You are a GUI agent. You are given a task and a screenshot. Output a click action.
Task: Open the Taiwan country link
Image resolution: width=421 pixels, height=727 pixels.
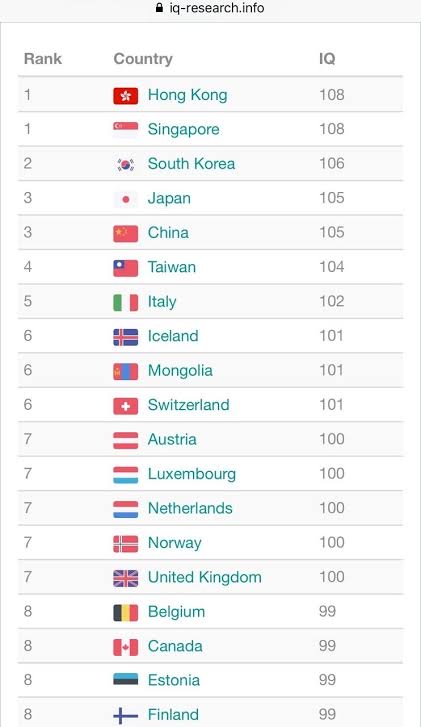[172, 267]
